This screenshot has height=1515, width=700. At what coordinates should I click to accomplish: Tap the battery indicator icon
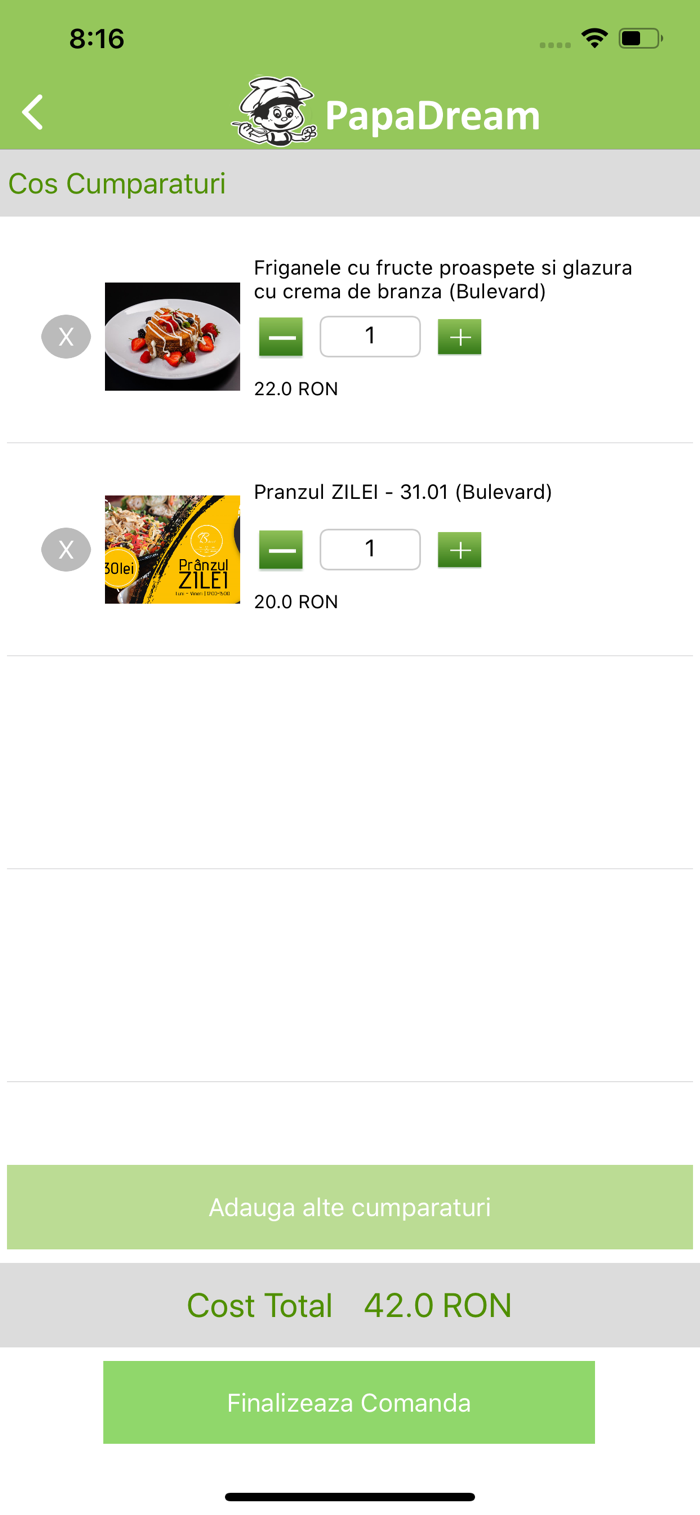click(x=640, y=39)
